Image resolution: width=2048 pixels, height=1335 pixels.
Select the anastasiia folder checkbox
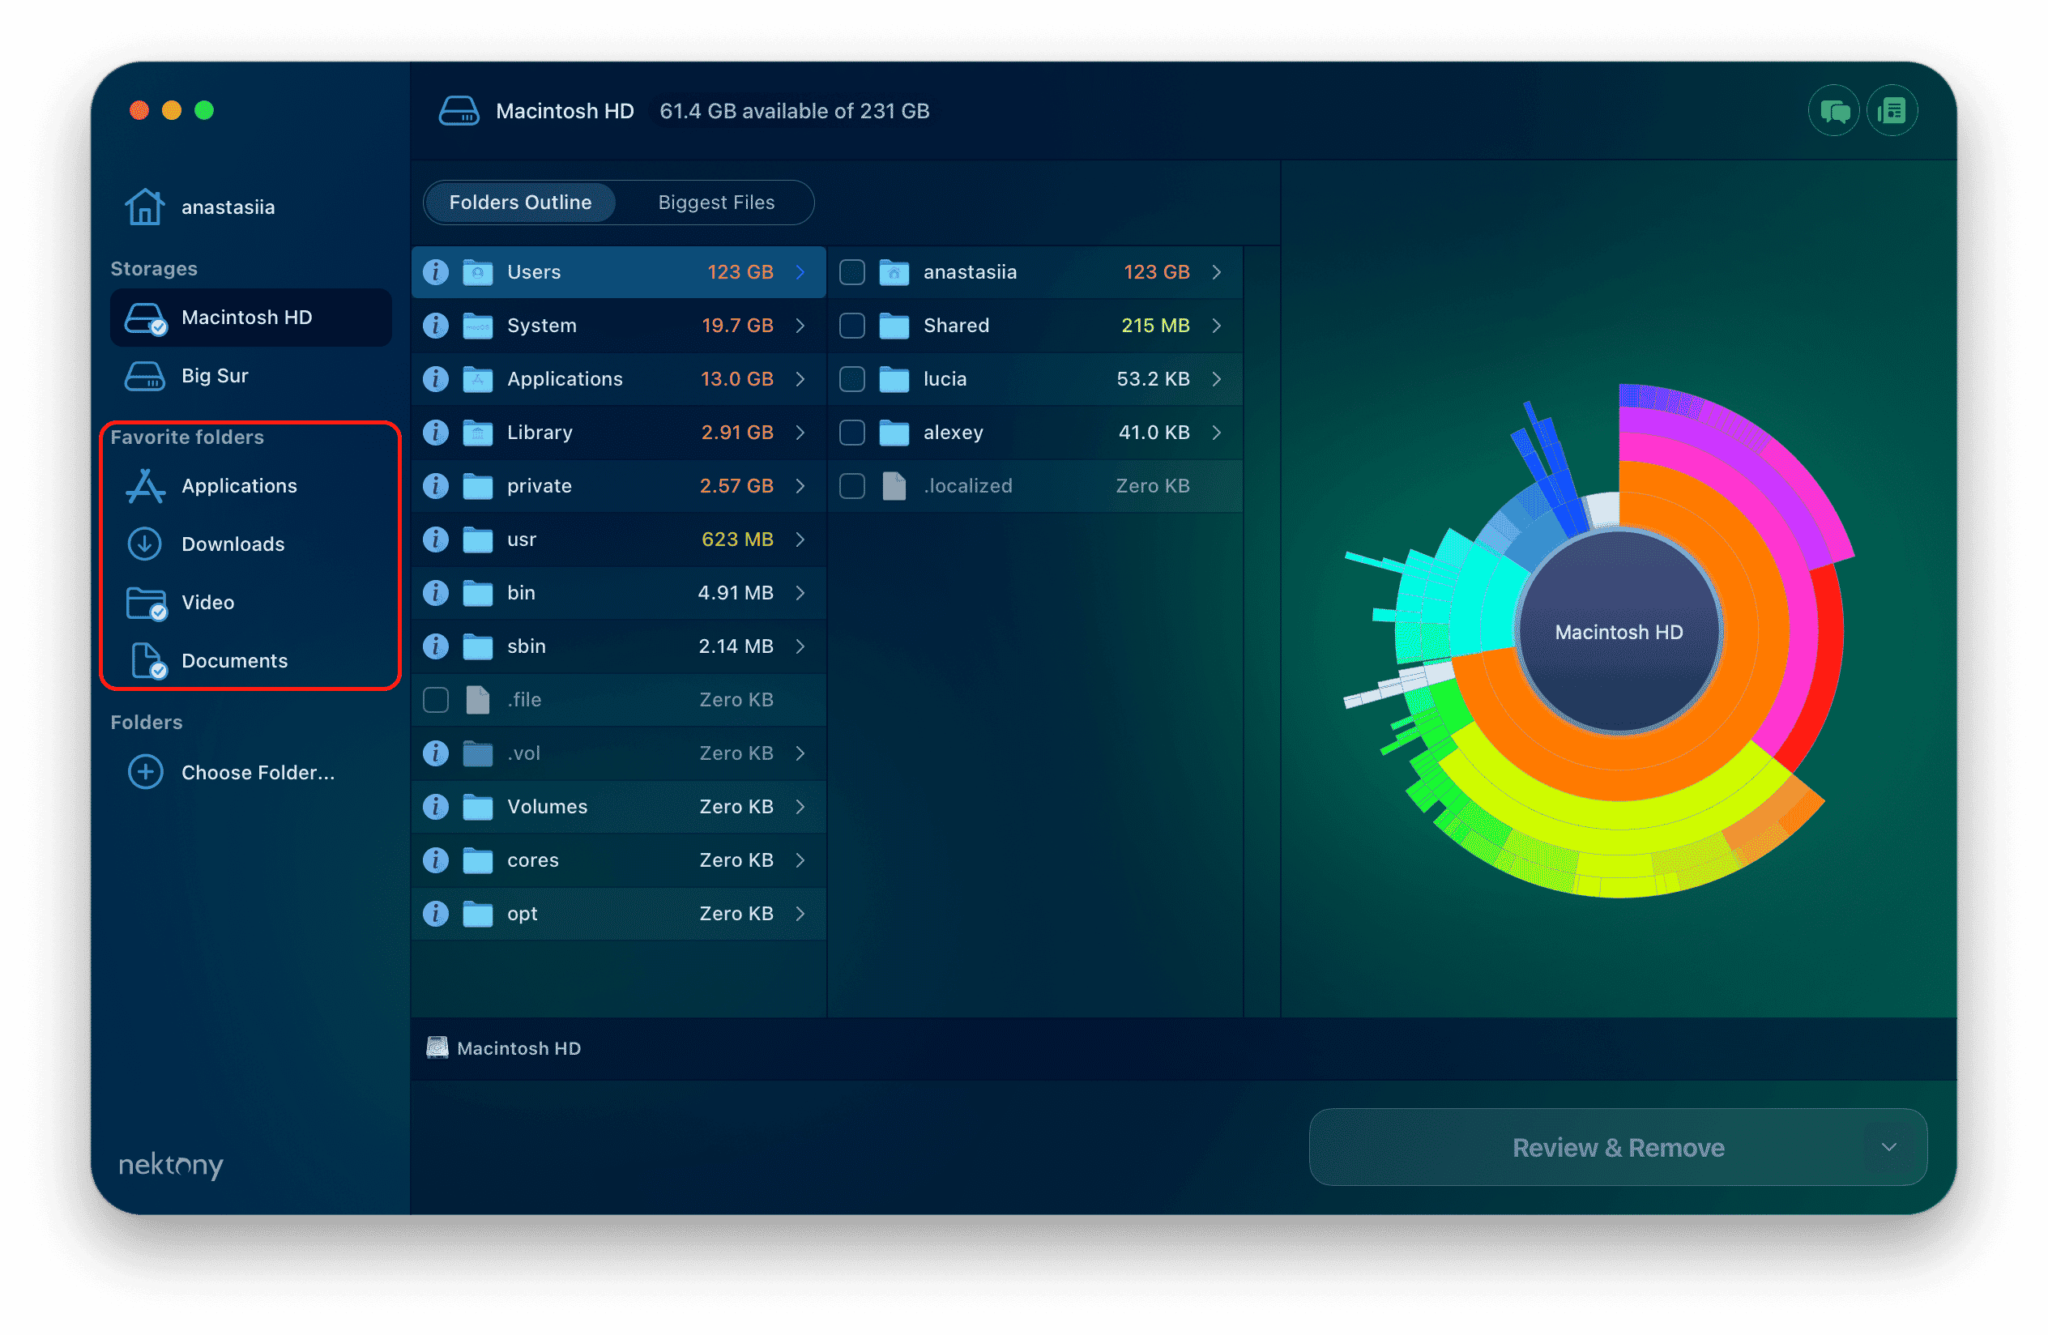point(852,271)
